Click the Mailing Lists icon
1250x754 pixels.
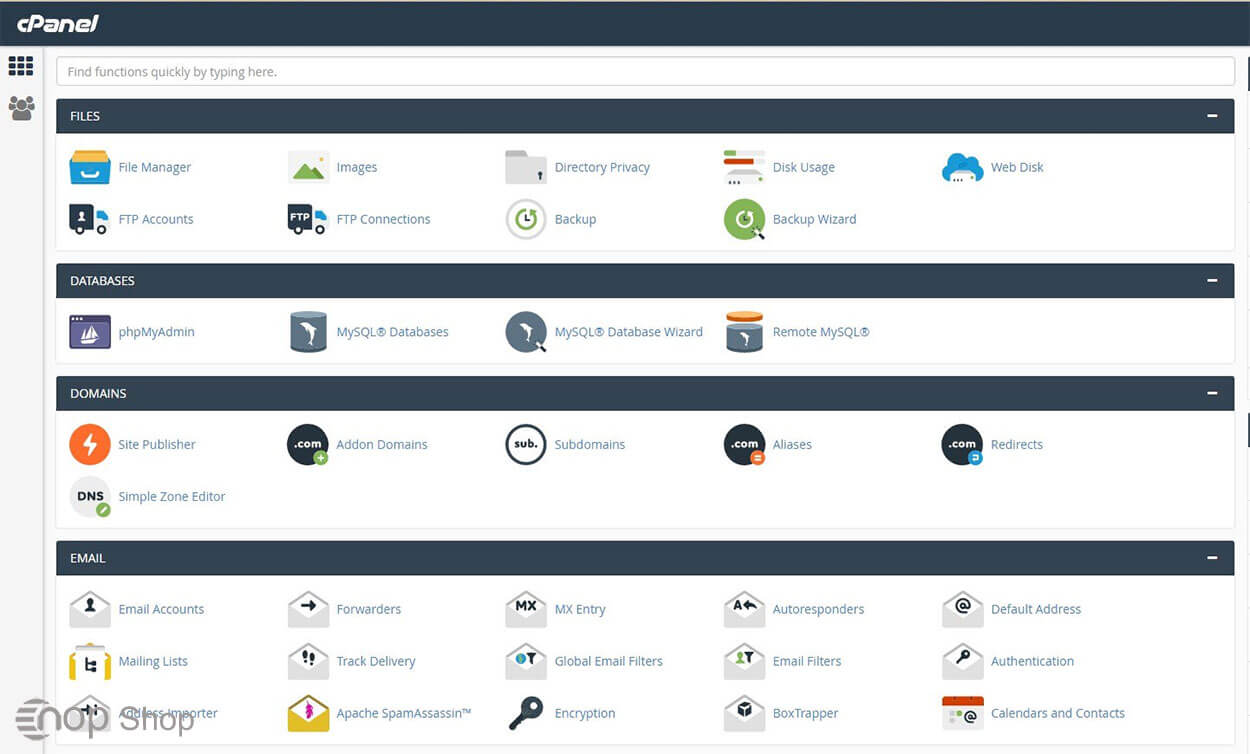point(89,660)
